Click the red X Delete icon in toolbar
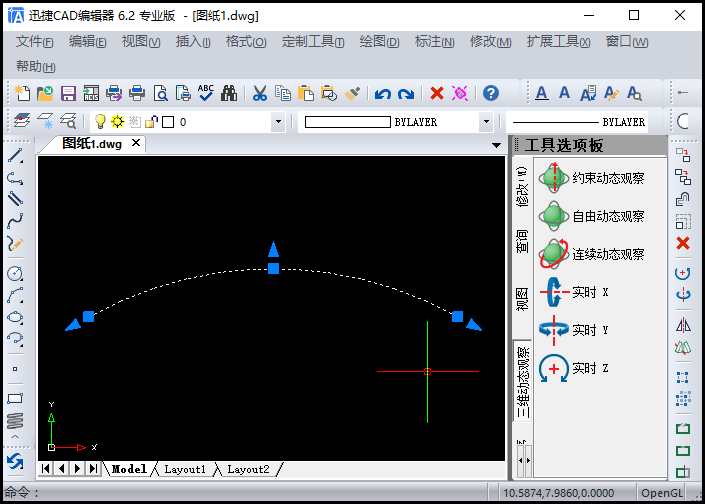This screenshot has height=504, width=705. click(x=437, y=94)
